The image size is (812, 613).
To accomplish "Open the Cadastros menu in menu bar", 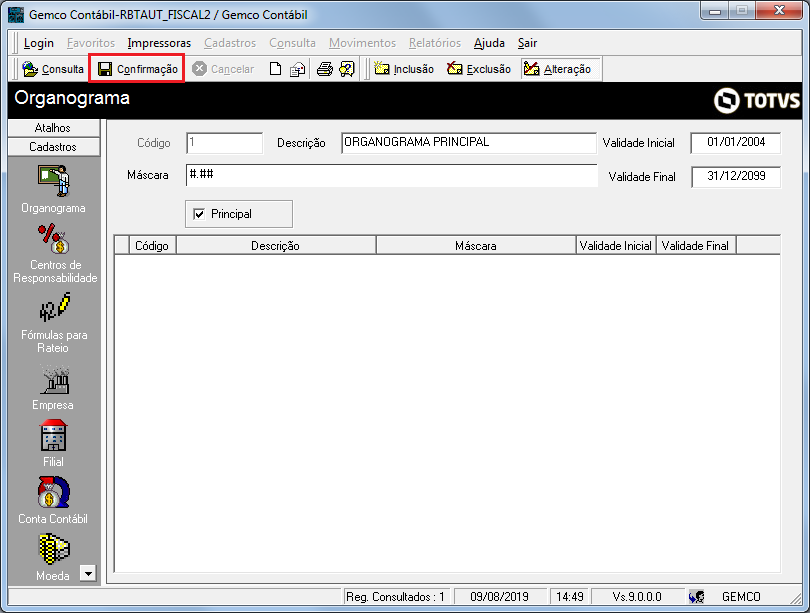I will (230, 43).
